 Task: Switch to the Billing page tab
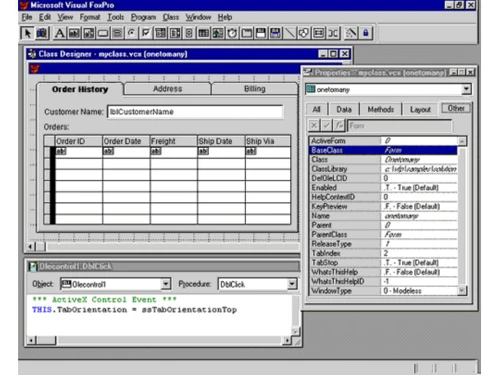255,89
